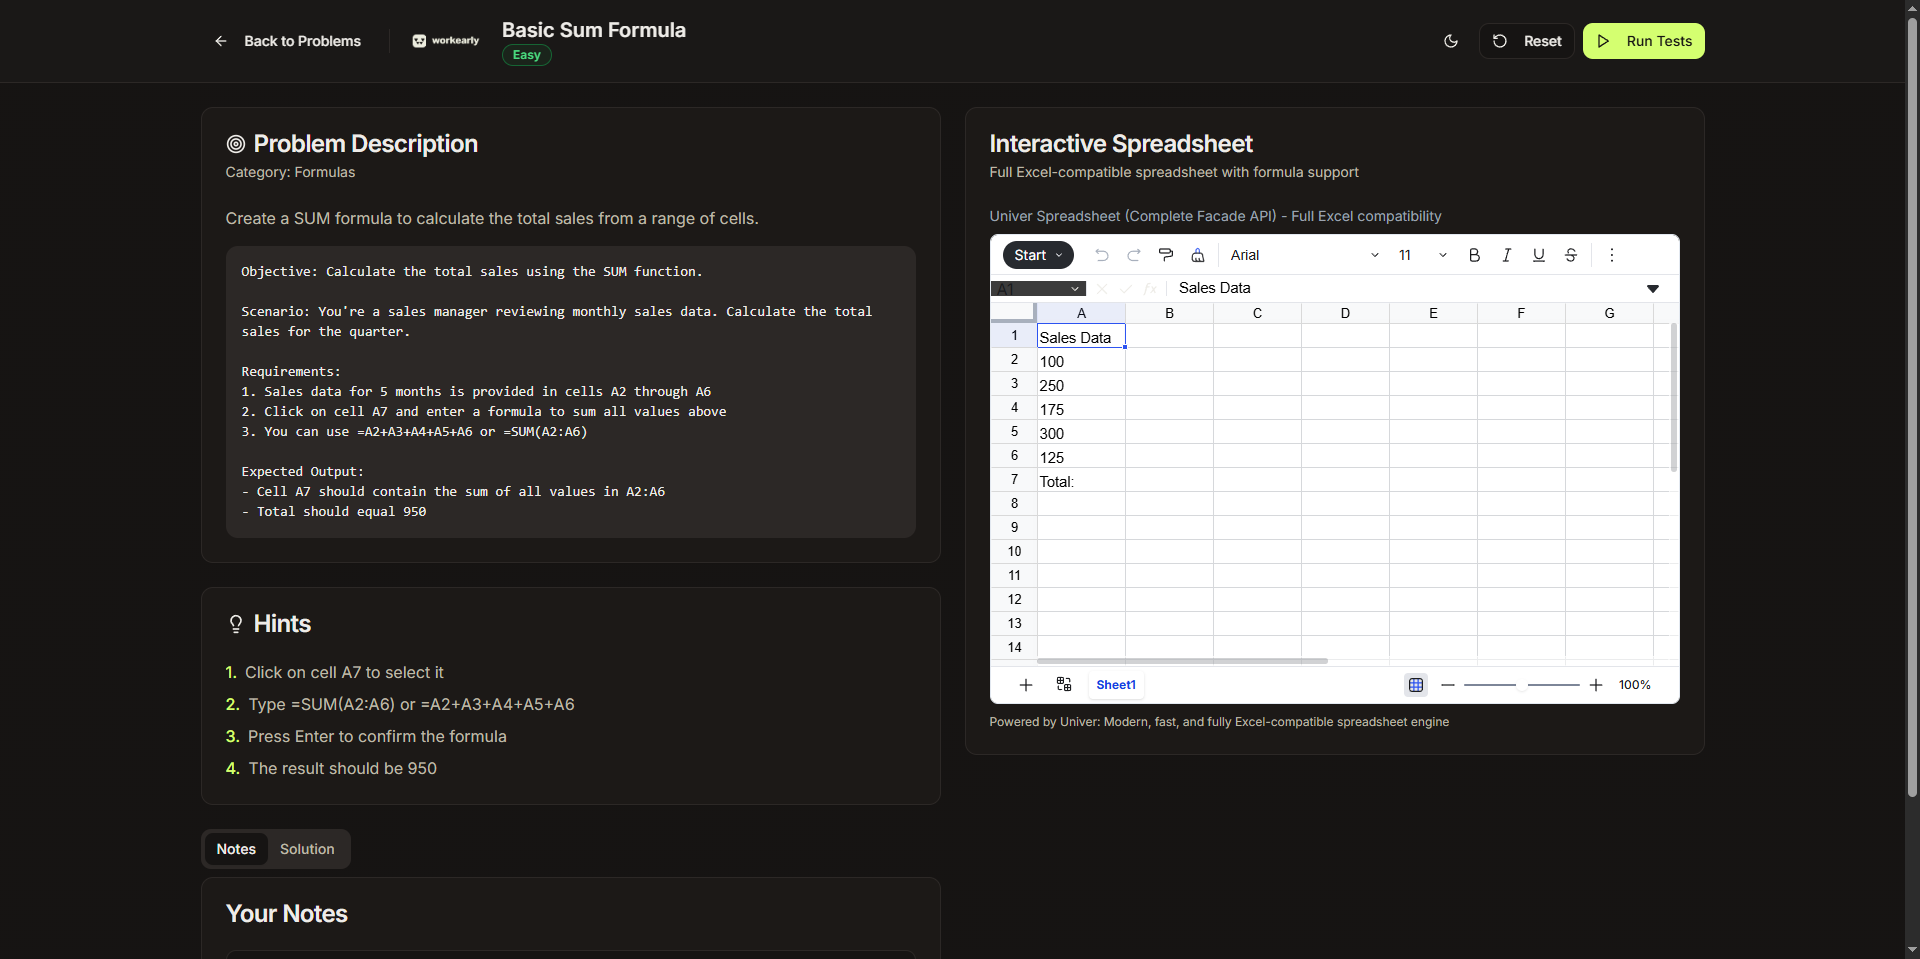Switch to the Solution tab
1920x959 pixels.
click(307, 849)
